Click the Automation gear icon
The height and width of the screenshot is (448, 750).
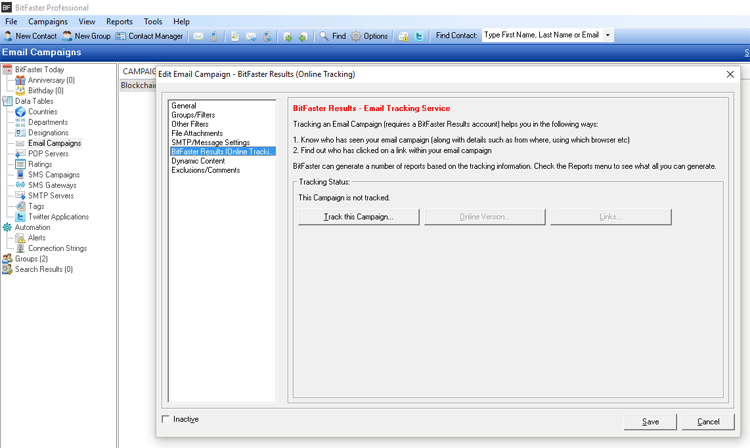point(7,227)
